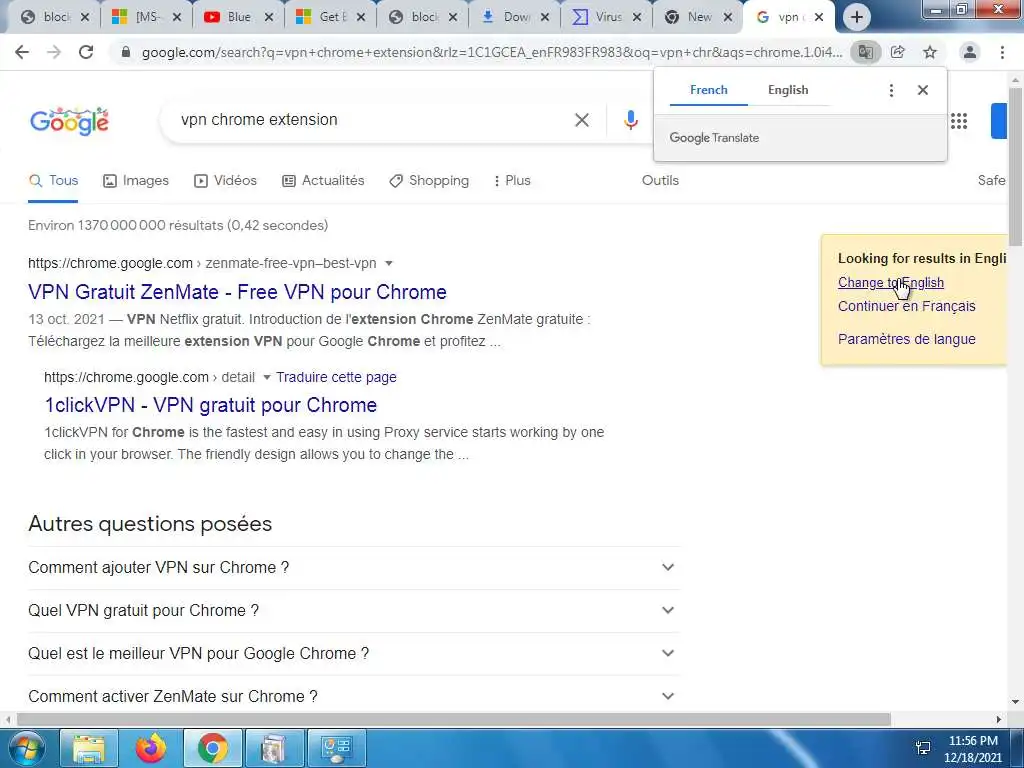Expand 'Quel est le meilleur VPN' question
The image size is (1024, 768).
(354, 654)
